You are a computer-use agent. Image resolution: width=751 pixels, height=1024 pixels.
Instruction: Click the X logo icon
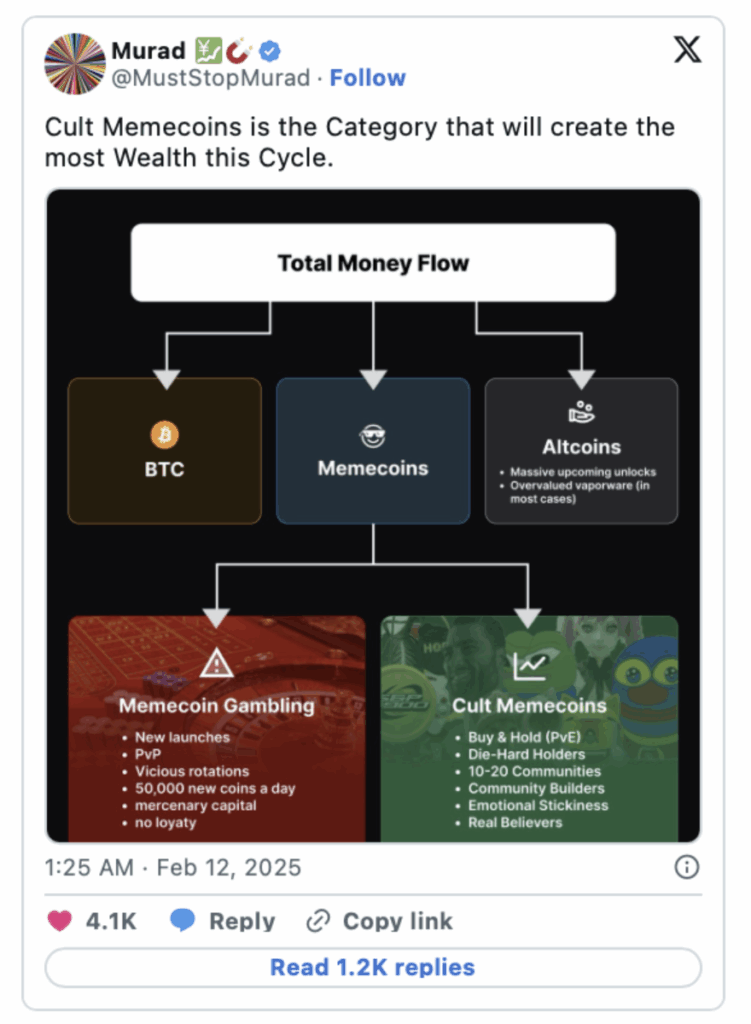tap(687, 51)
